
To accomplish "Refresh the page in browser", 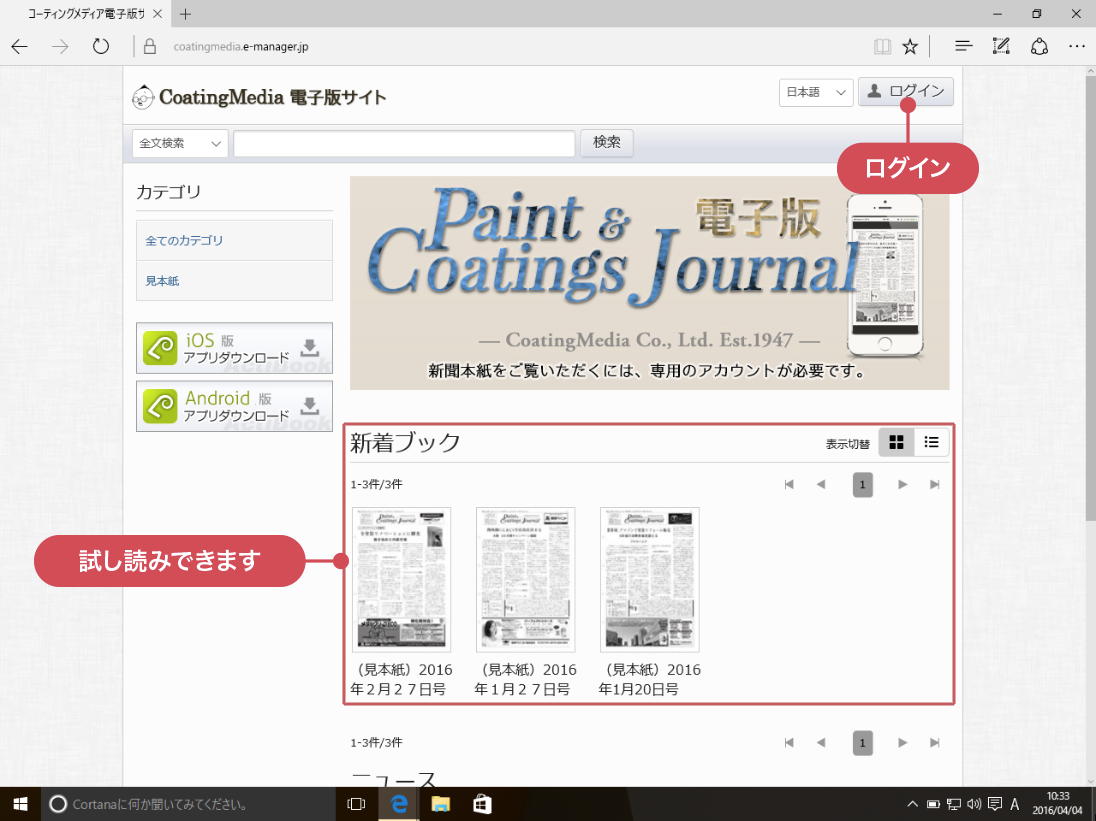I will point(100,46).
